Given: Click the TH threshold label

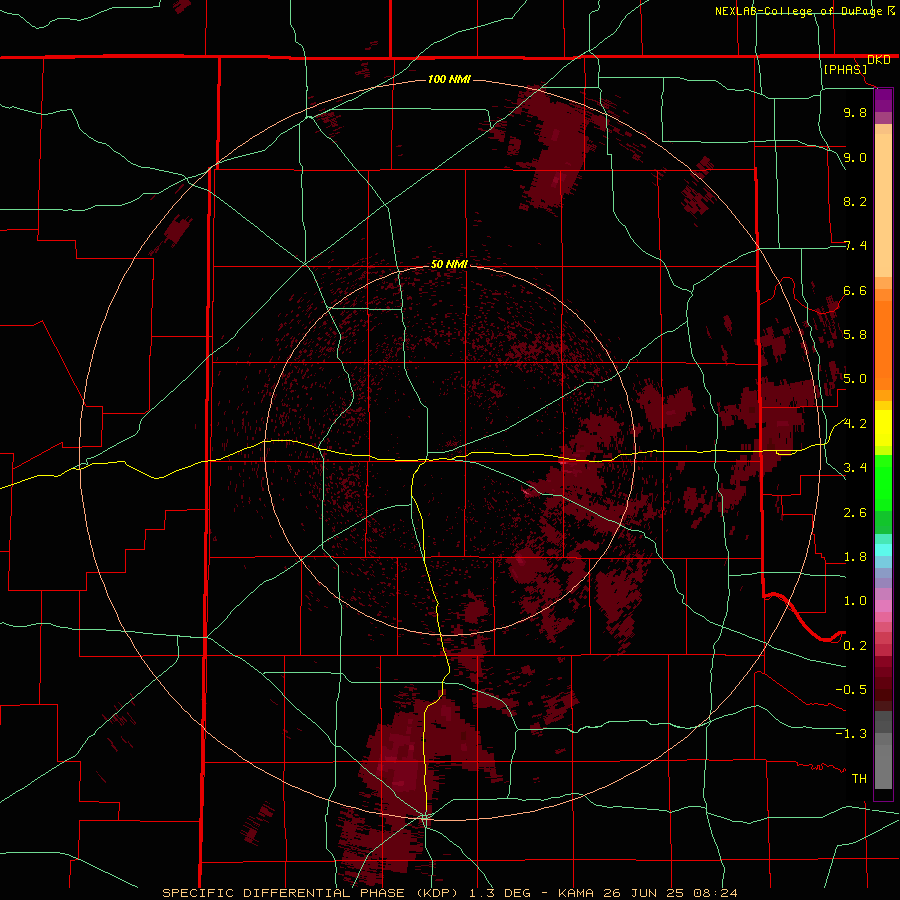Looking at the screenshot, I should [x=859, y=778].
